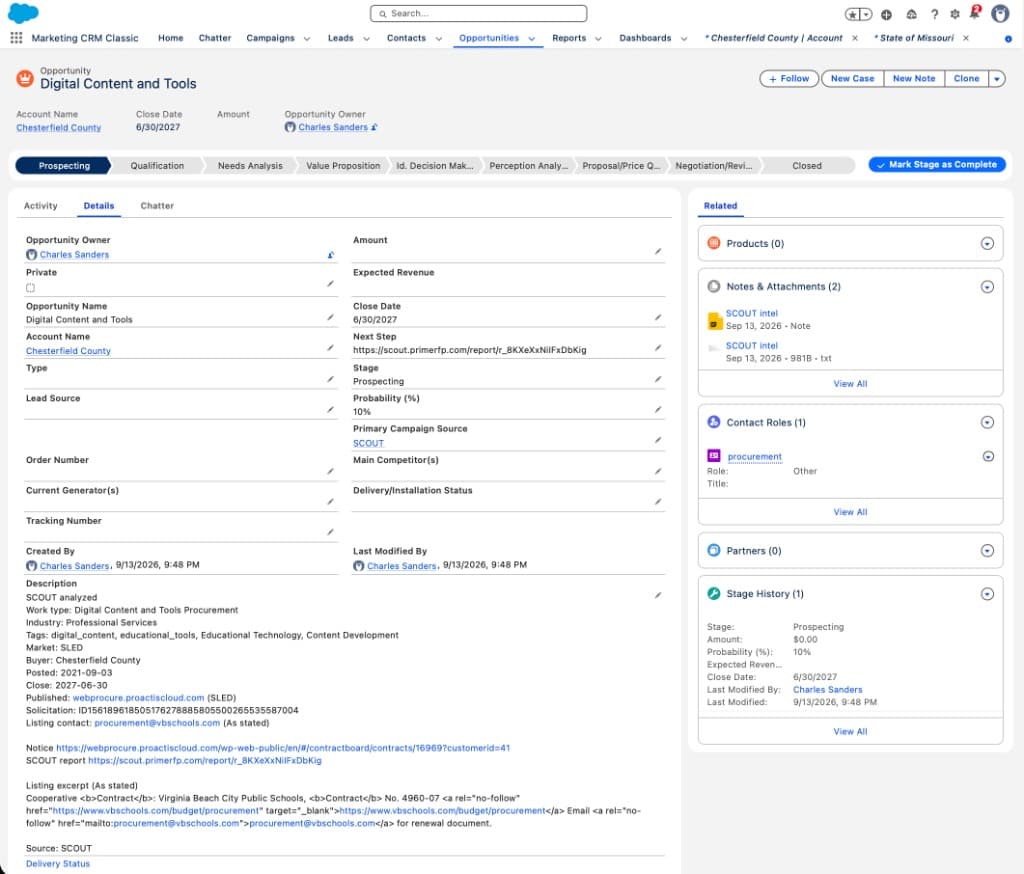The width and height of the screenshot is (1024, 874).
Task: Toggle the Private checkbox
Action: [x=30, y=288]
